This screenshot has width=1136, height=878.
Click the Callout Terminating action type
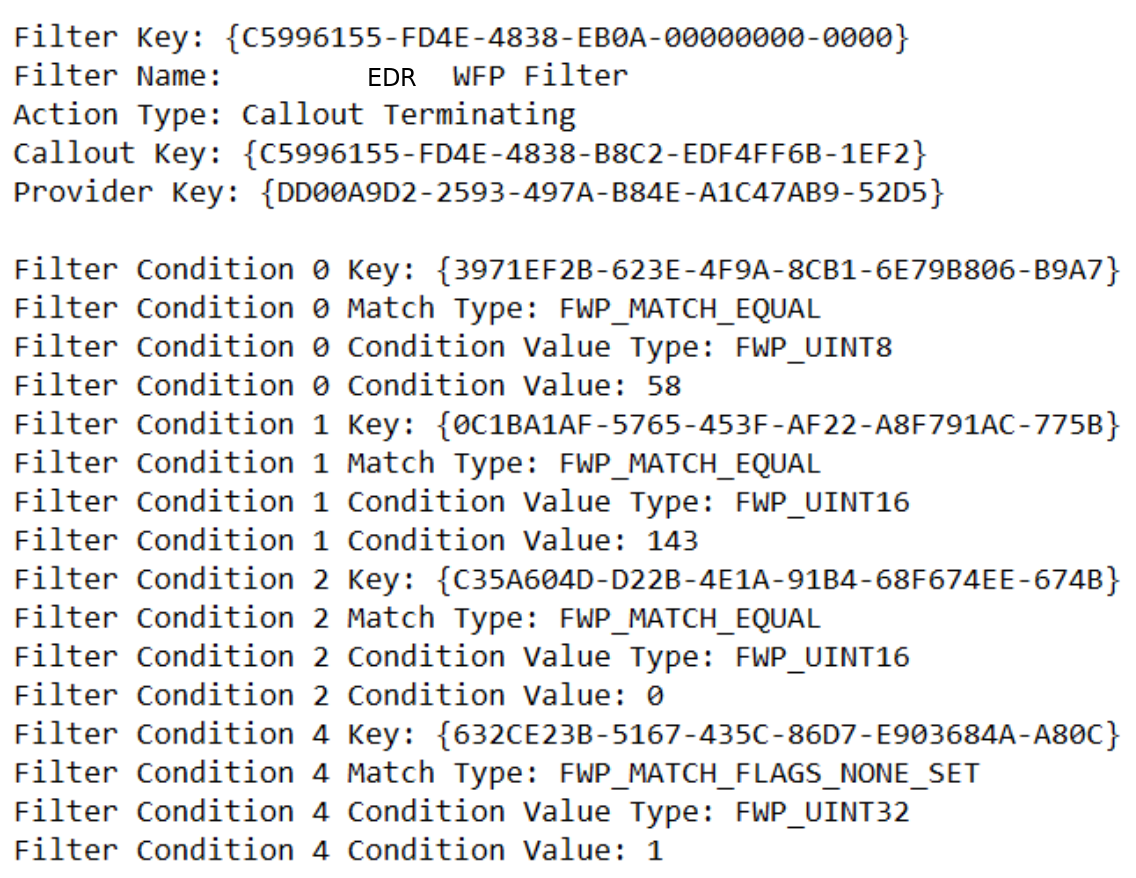(x=408, y=115)
